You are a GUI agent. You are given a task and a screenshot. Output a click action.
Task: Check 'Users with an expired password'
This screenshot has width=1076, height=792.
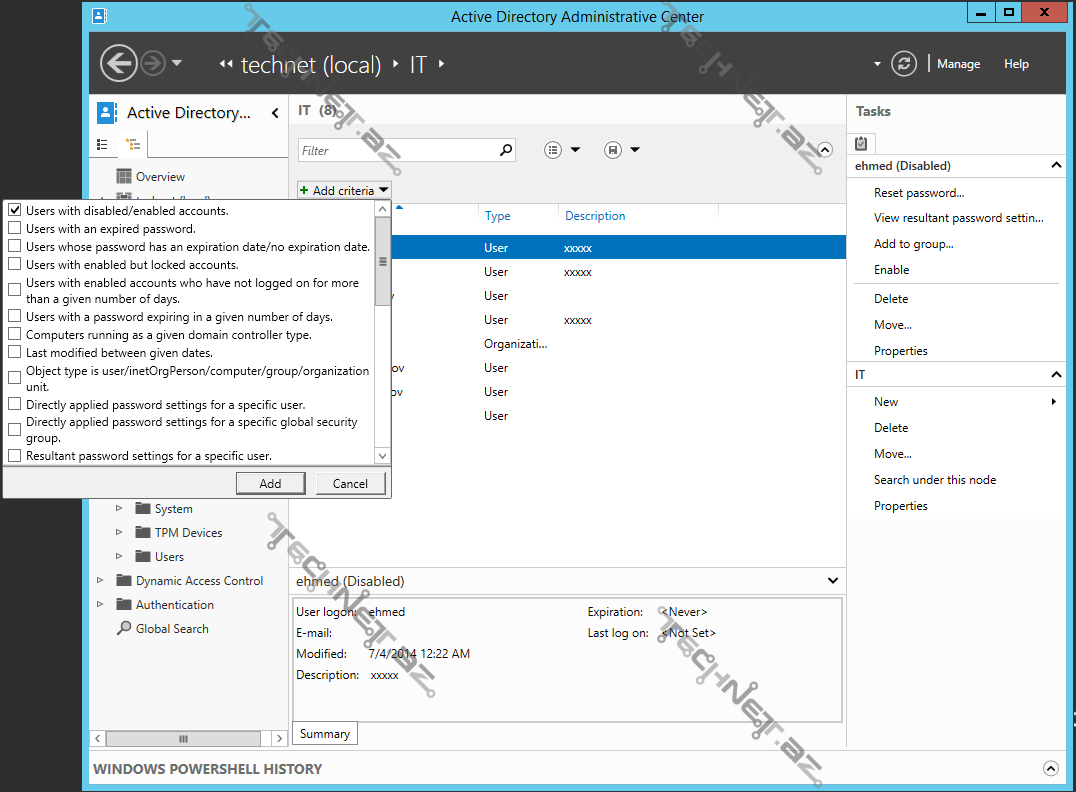point(14,227)
